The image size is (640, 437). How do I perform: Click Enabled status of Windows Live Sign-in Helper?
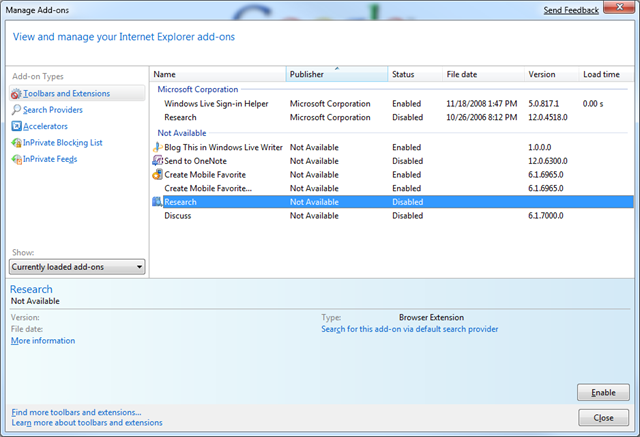(407, 104)
